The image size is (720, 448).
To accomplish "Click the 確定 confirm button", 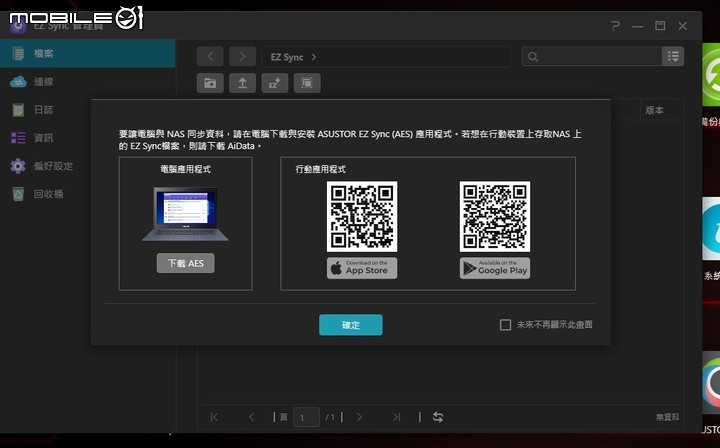I will coord(351,325).
